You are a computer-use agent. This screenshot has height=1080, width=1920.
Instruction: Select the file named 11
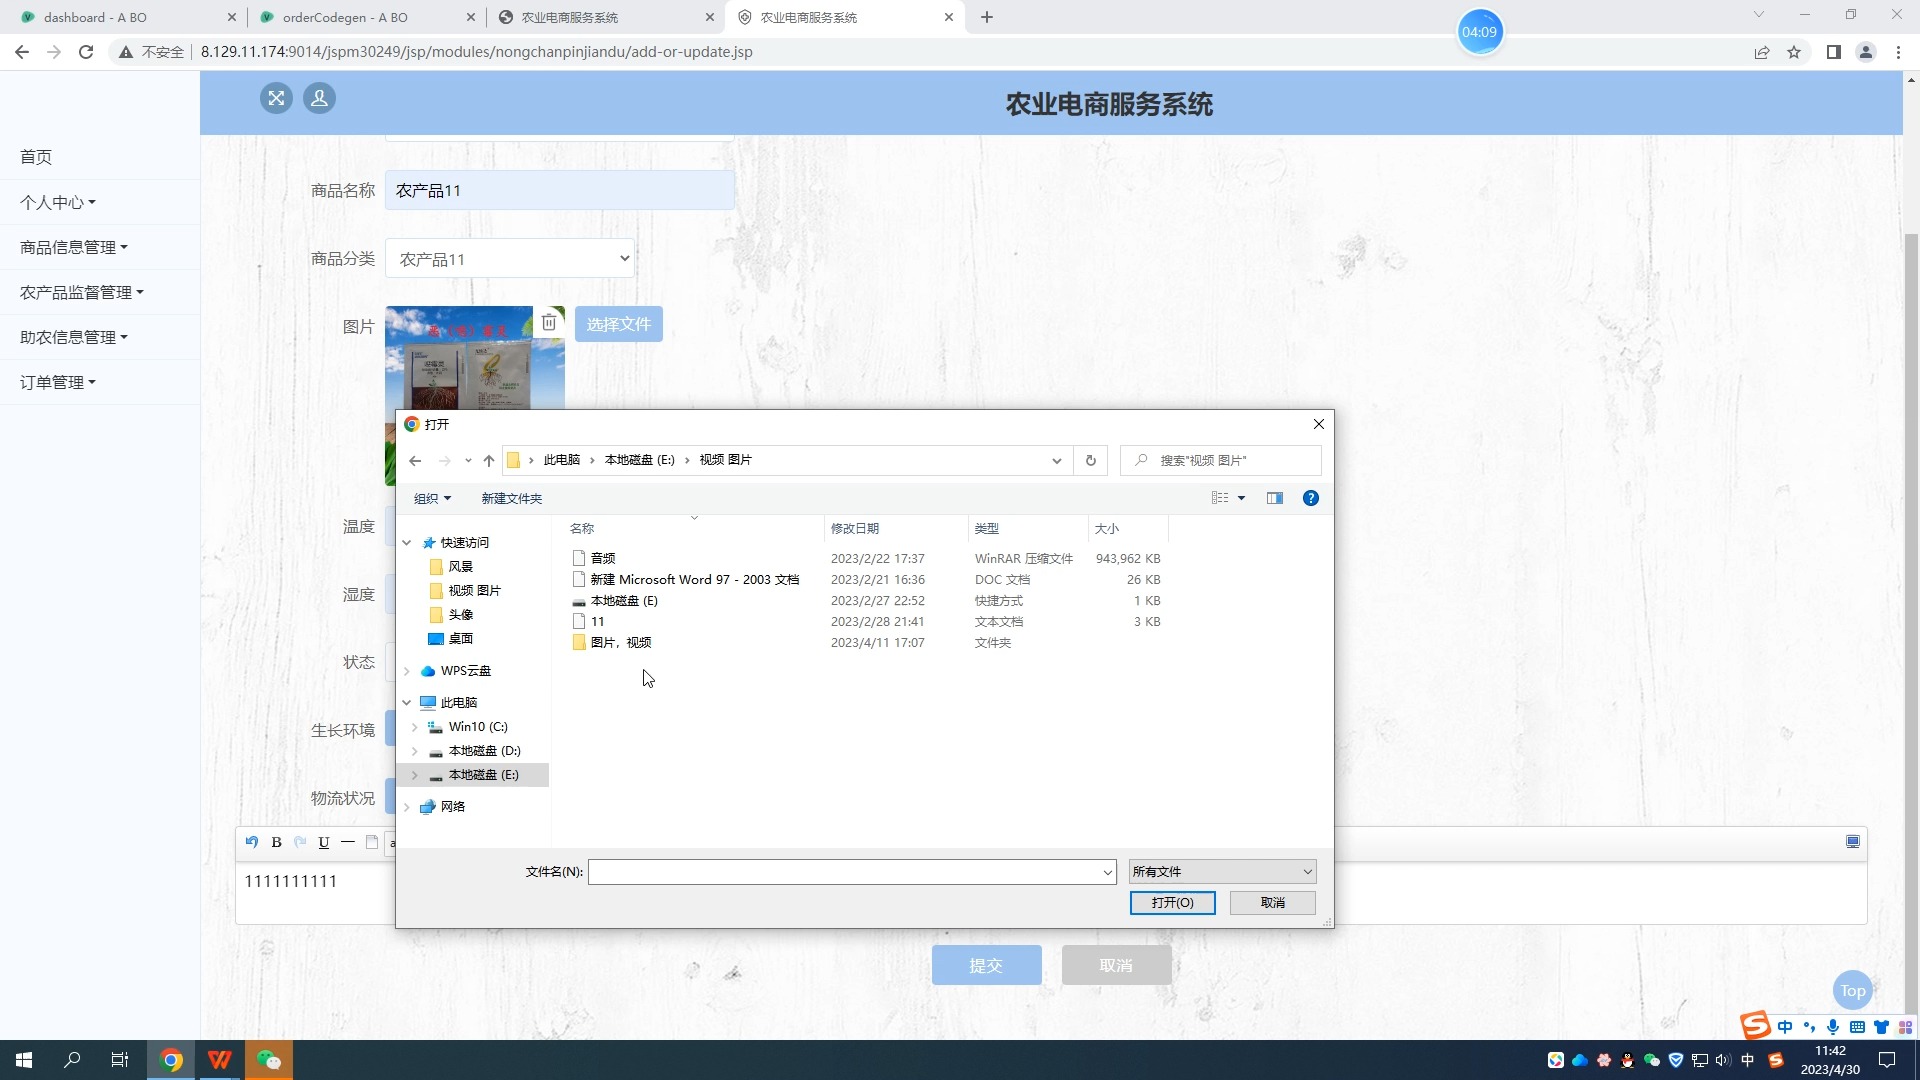click(597, 622)
